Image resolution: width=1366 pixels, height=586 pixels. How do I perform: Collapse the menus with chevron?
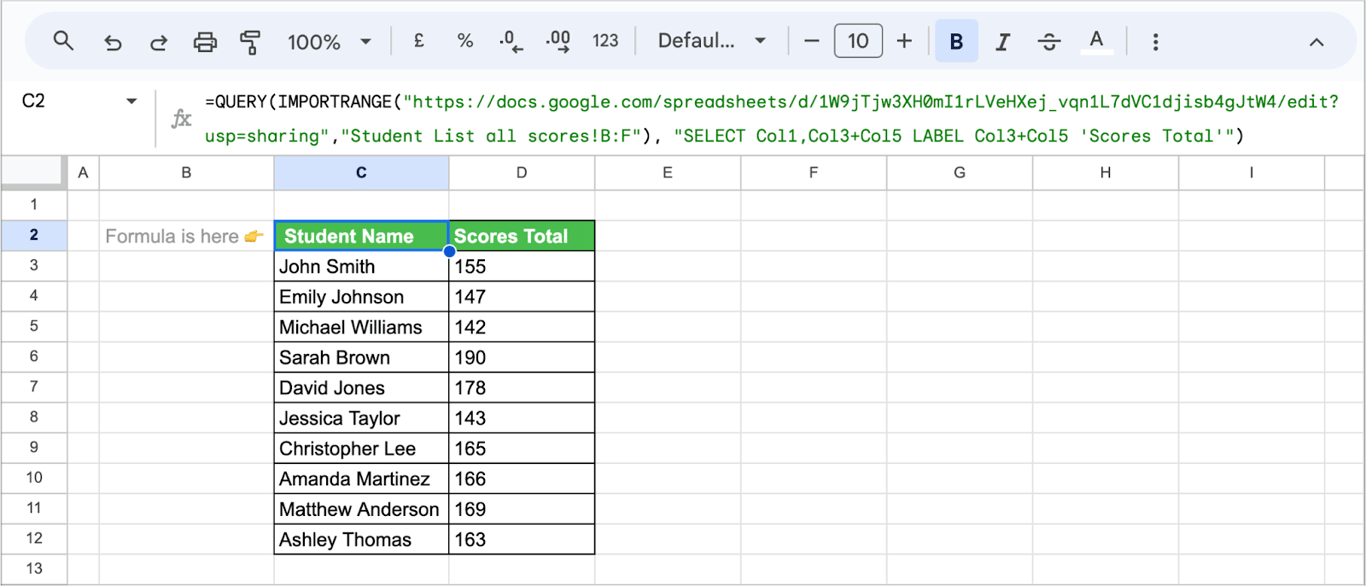pyautogui.click(x=1316, y=42)
